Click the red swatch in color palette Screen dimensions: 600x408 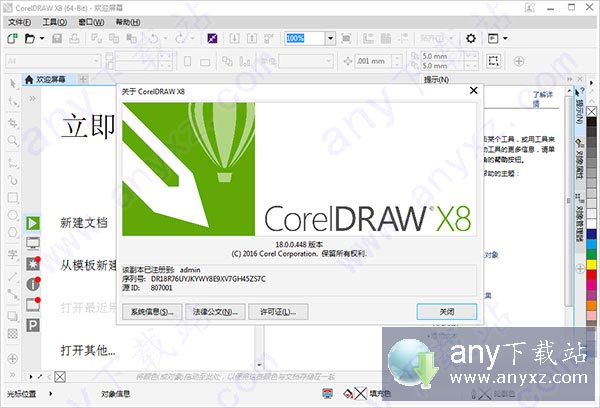click(592, 275)
